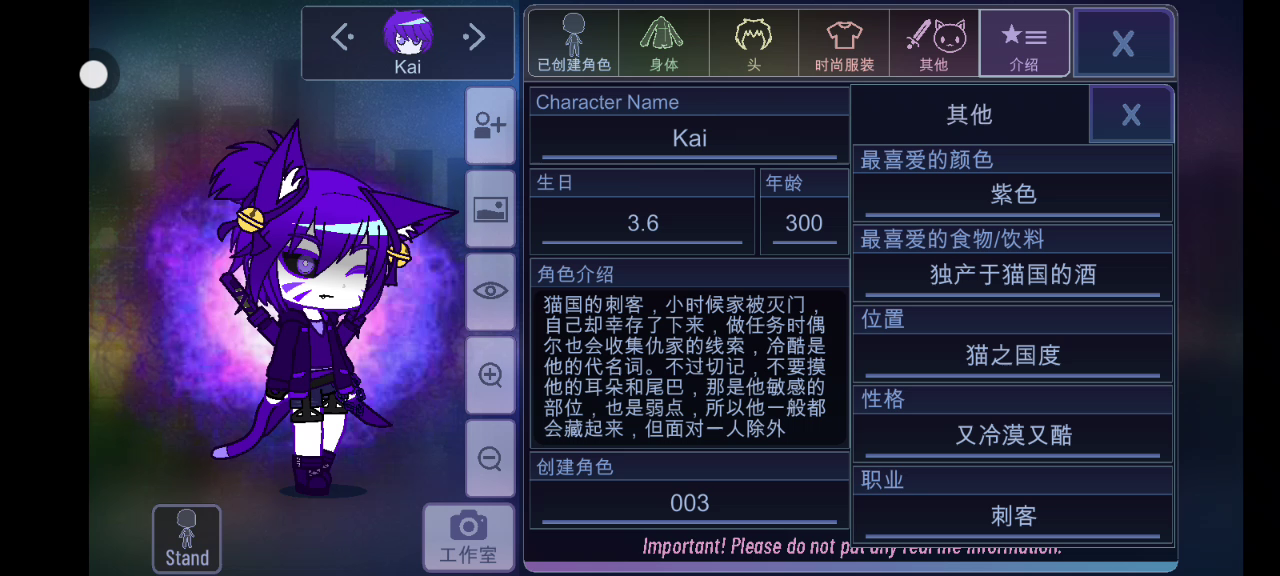The width and height of the screenshot is (1280, 576).
Task: Click the Stand pose icon
Action: [187, 539]
